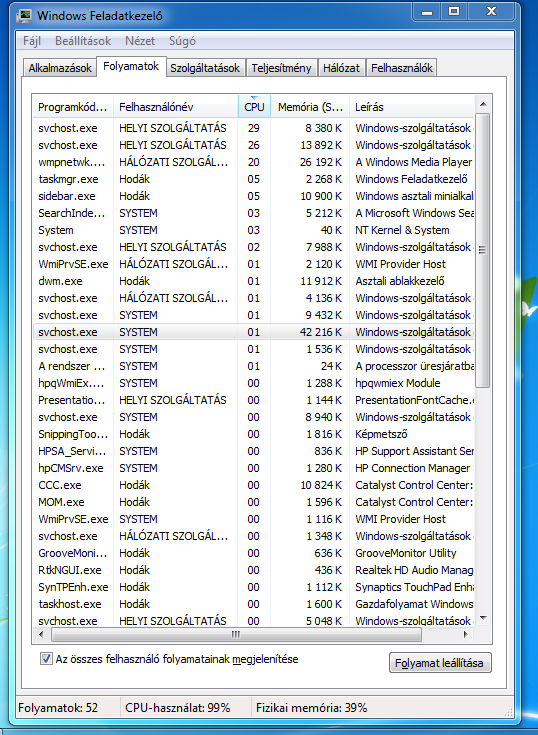Select the wmpnetwk.exe process row

point(254,162)
